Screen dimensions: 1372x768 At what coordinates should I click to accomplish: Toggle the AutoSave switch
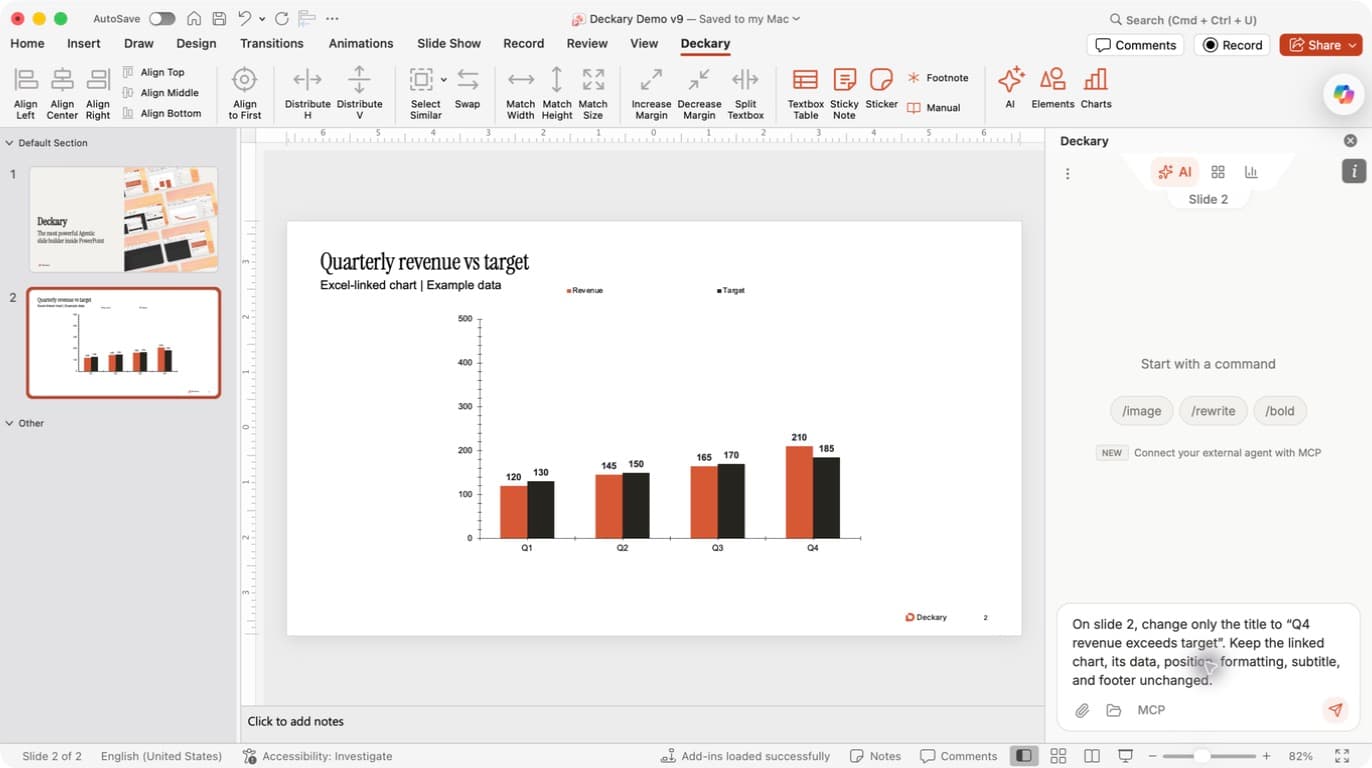click(162, 19)
